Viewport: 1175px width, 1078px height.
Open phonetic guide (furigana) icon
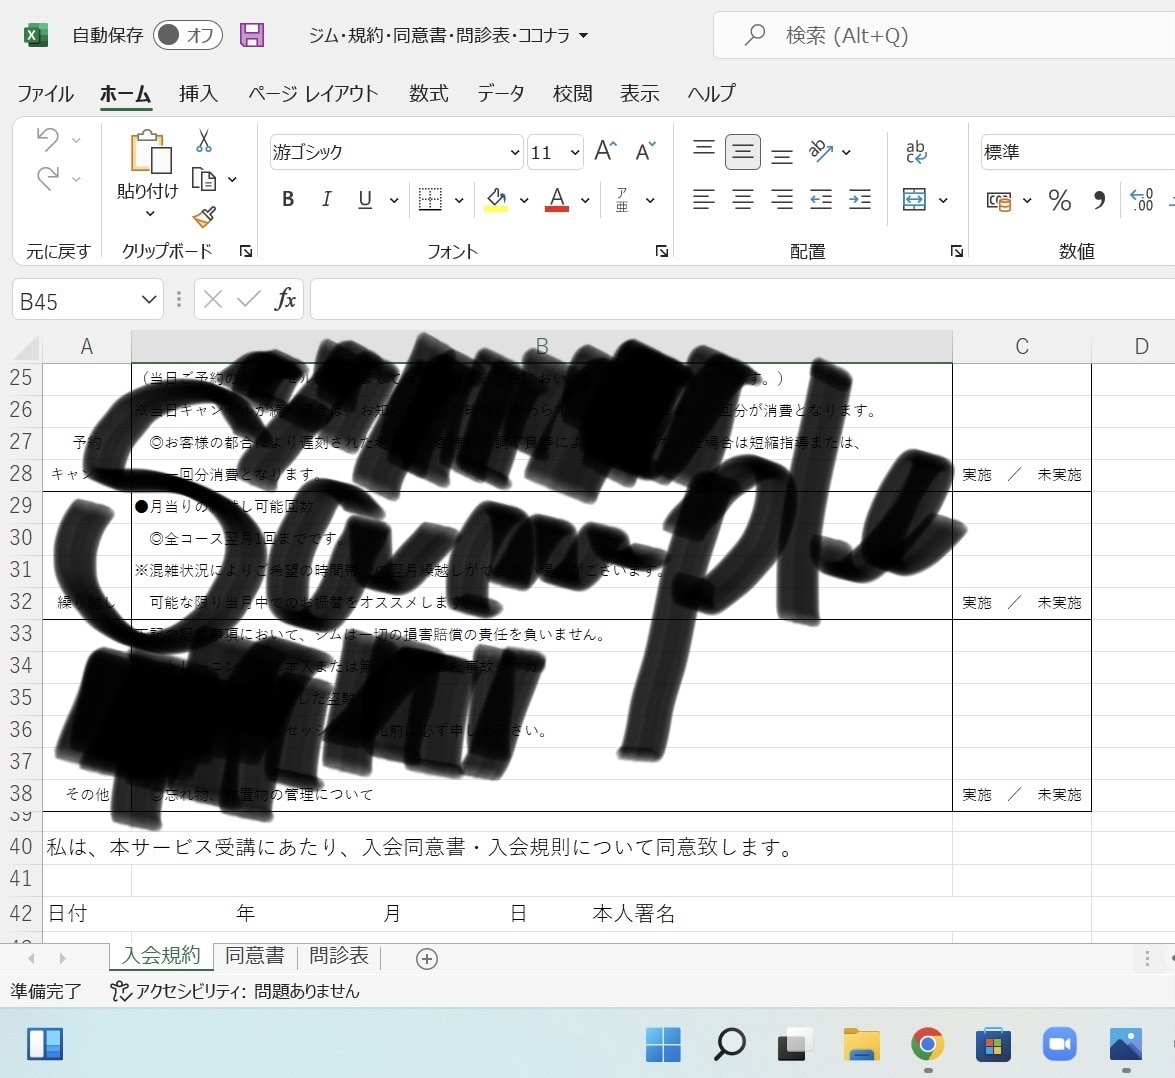(x=622, y=199)
